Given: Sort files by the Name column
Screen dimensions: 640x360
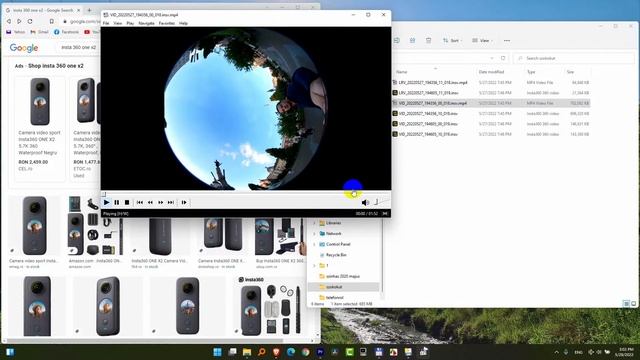Looking at the screenshot, I should click(402, 72).
